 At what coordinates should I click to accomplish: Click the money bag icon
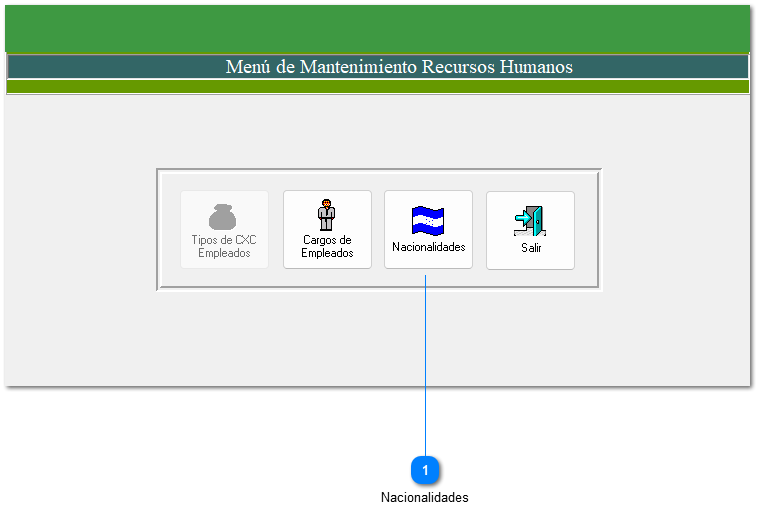pyautogui.click(x=224, y=216)
